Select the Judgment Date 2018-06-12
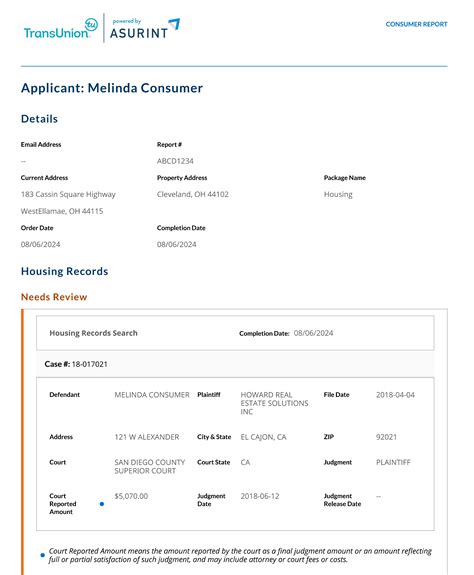 [x=260, y=496]
